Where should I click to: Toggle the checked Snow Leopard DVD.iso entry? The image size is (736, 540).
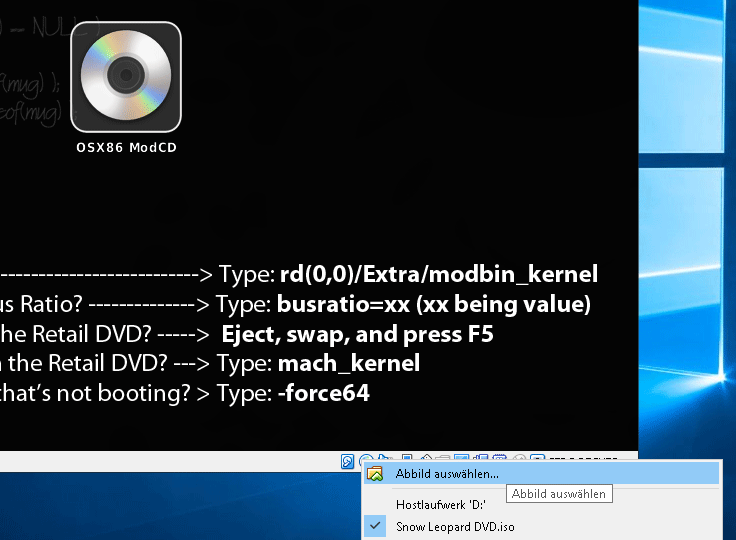[x=542, y=527]
